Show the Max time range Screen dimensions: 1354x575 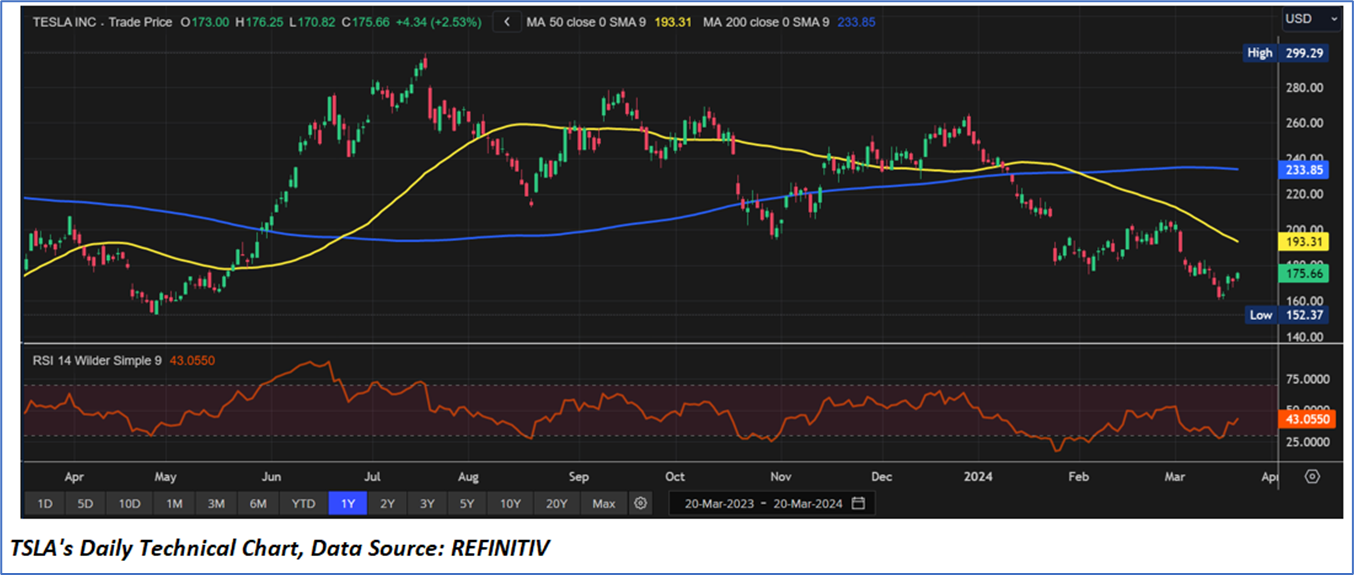tap(603, 503)
